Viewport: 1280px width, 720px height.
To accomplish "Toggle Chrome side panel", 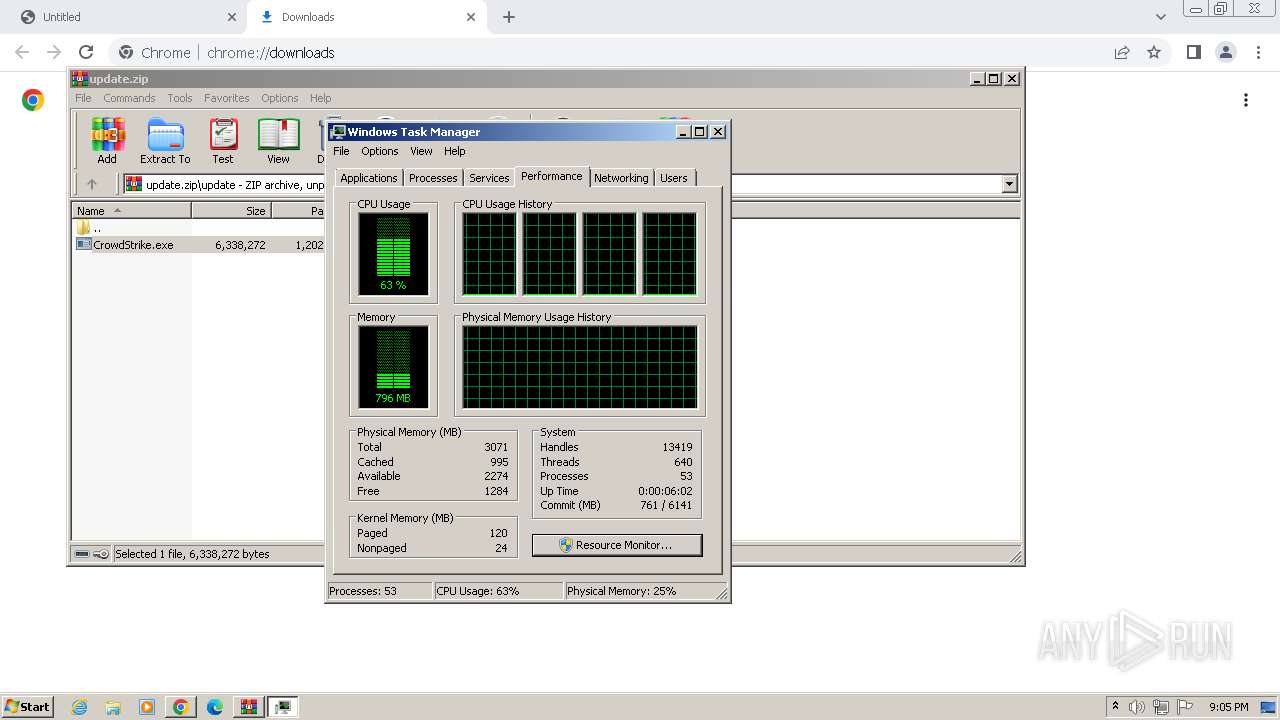I will click(x=1194, y=52).
